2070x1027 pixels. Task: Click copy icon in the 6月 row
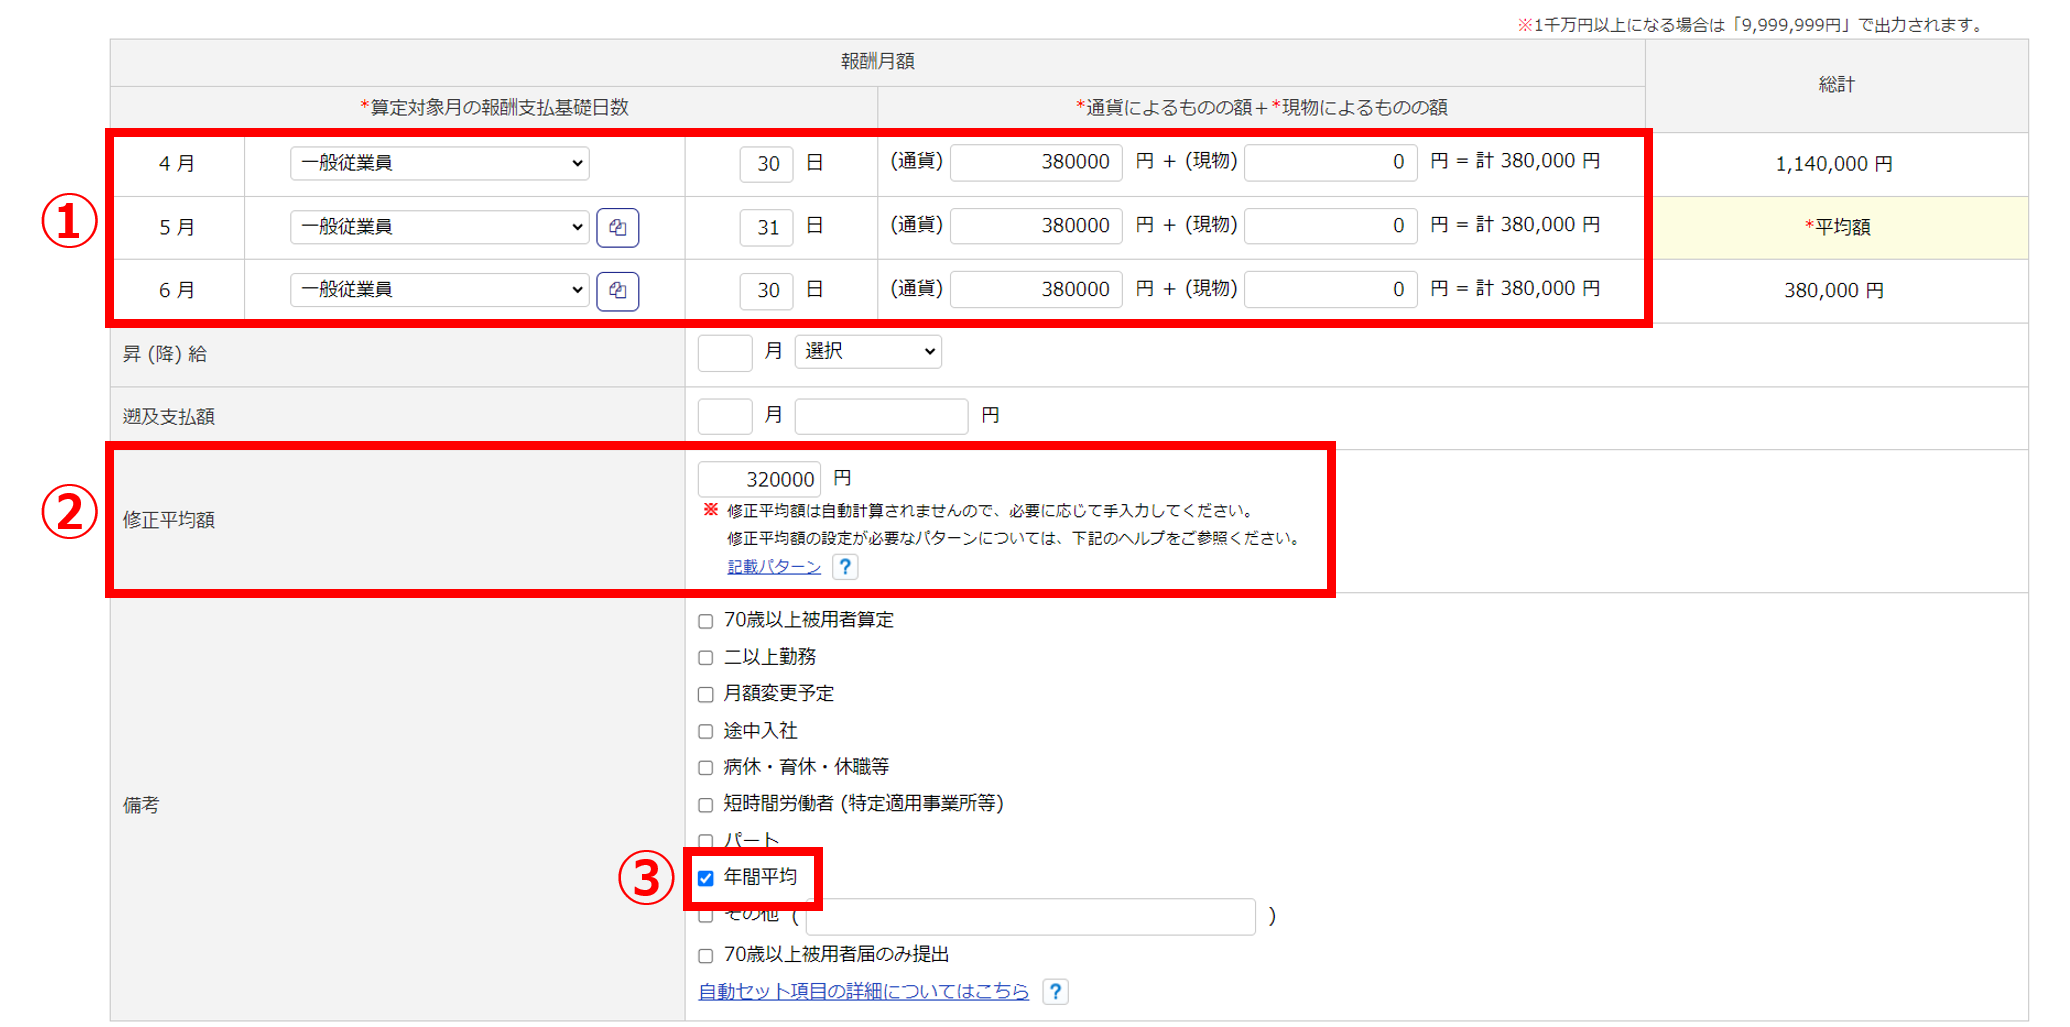(617, 291)
